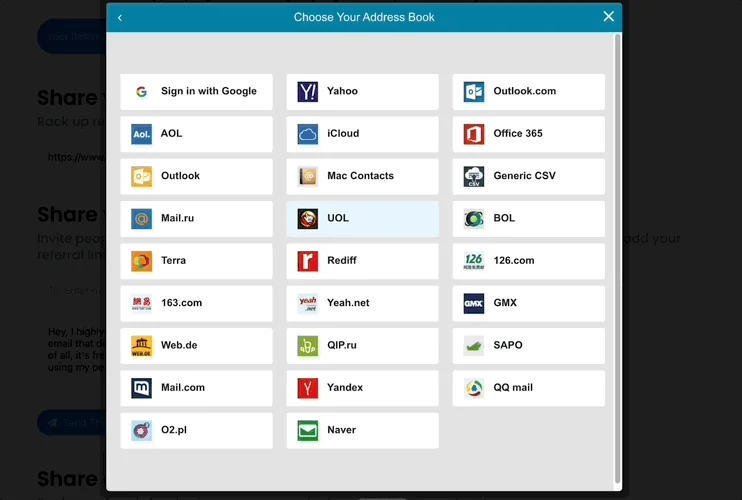The image size is (742, 500).
Task: Click the dialog's vertical scrollbar
Action: [x=617, y=258]
